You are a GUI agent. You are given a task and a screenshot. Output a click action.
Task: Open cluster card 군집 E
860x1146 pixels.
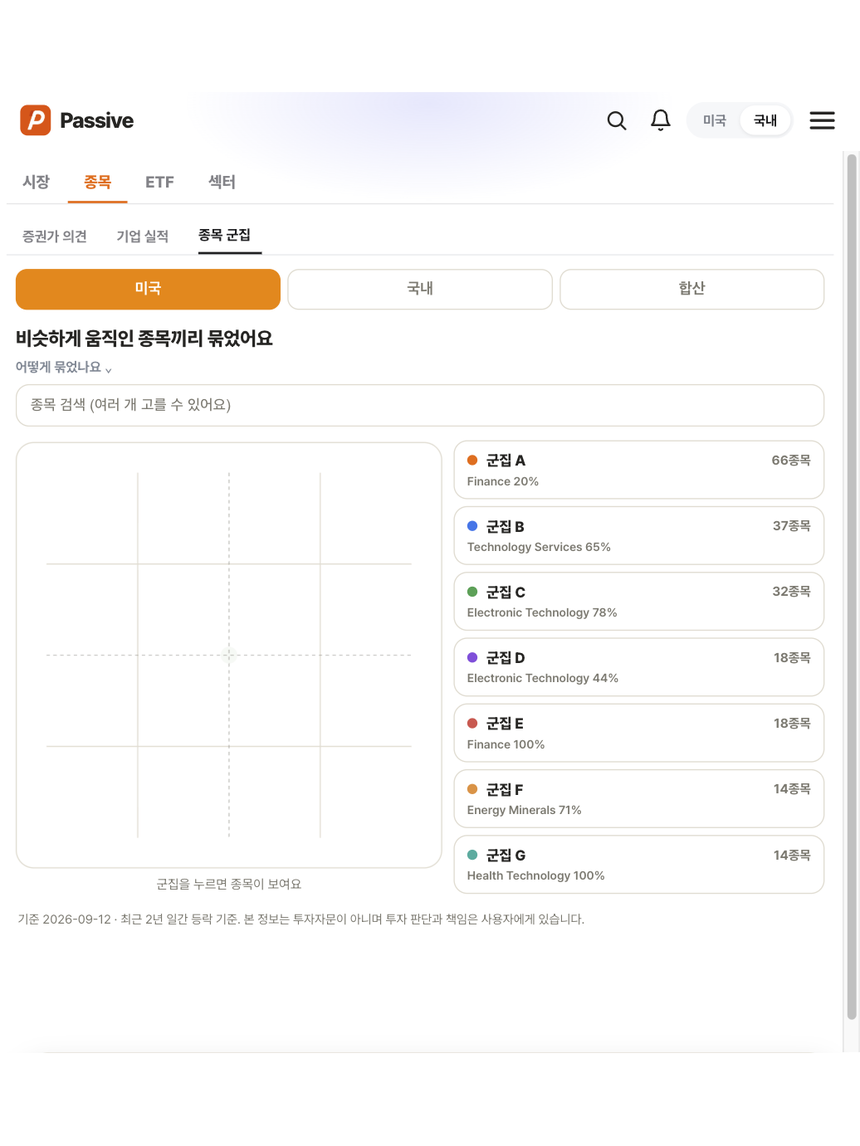coord(639,733)
